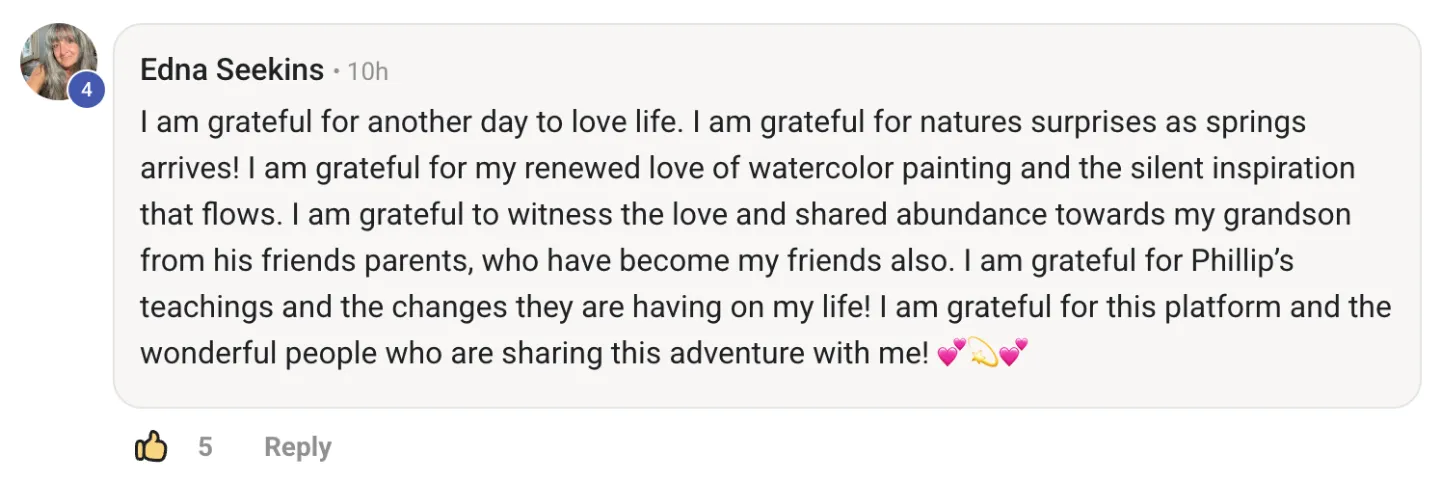Open the Edna Seekins author name link

coord(232,70)
